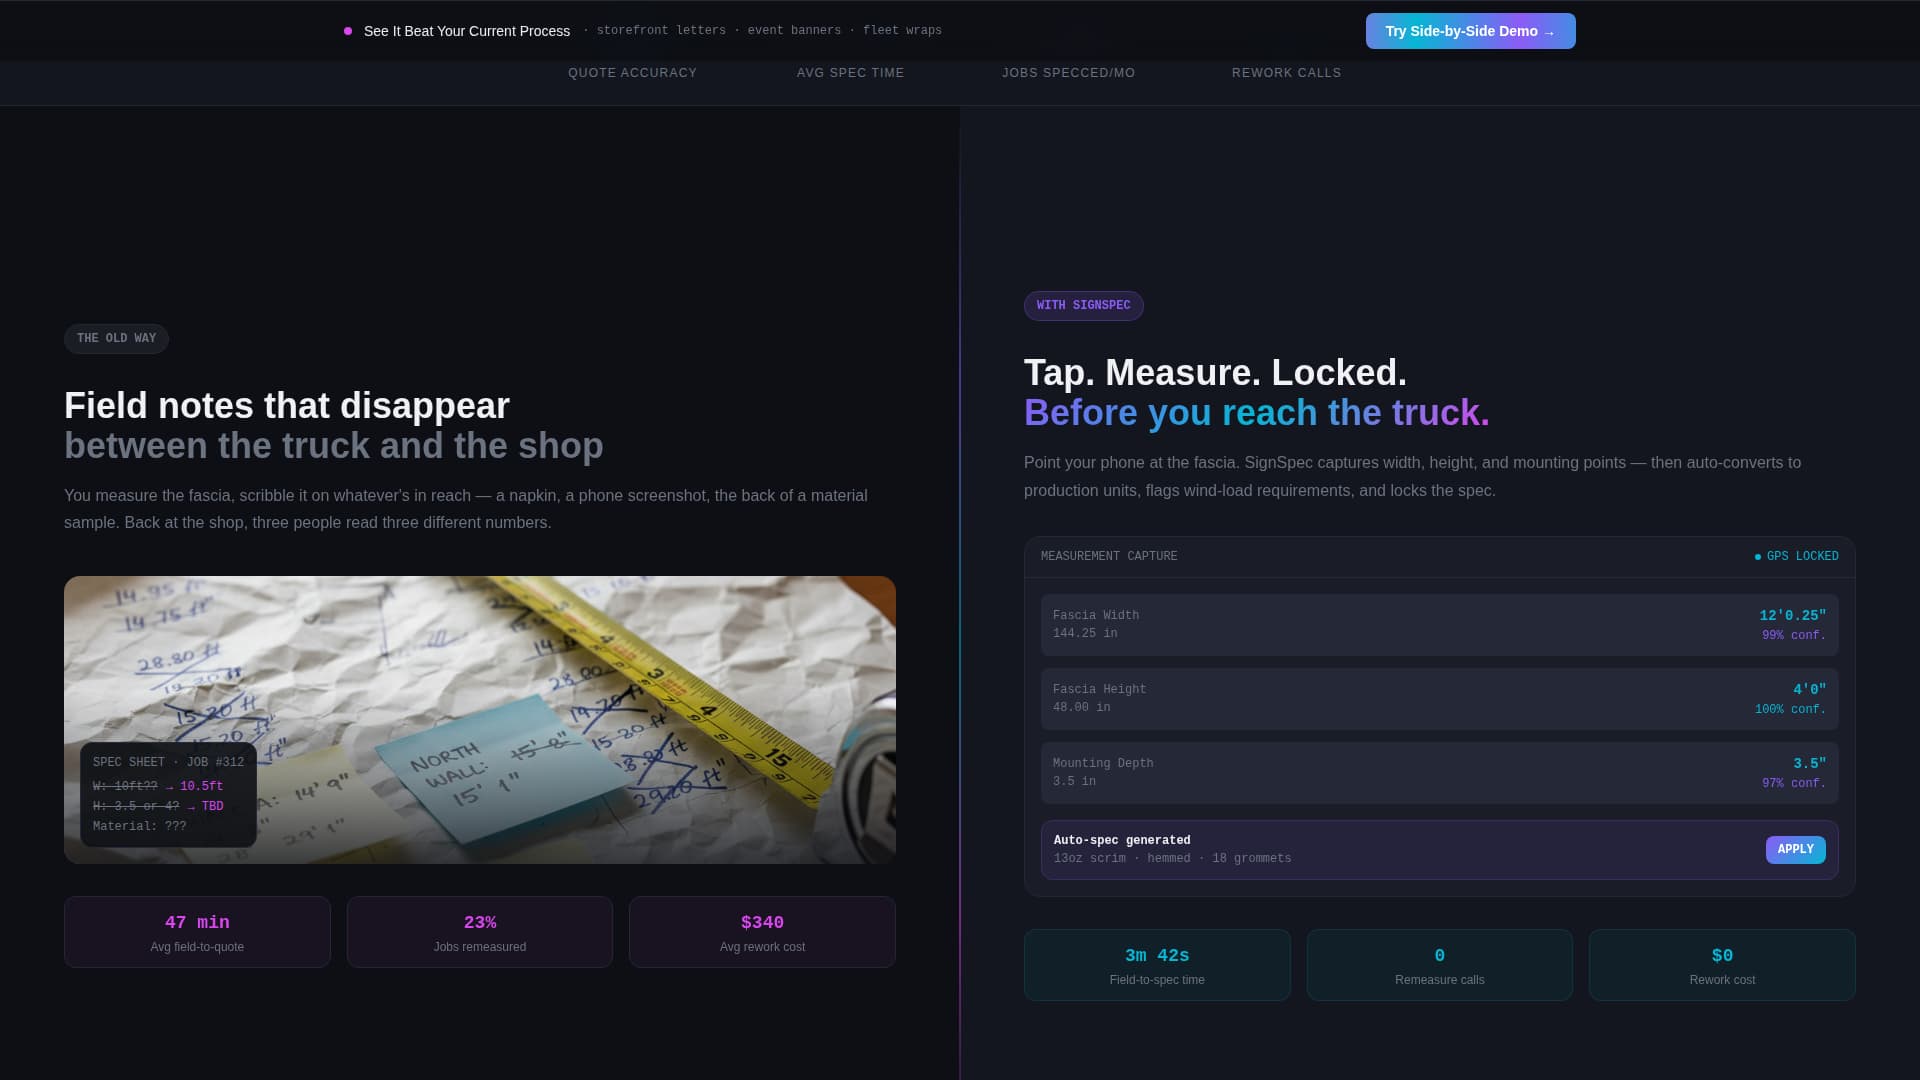Click the "storefront letters" tagline text
The height and width of the screenshot is (1080, 1920).
click(x=661, y=31)
